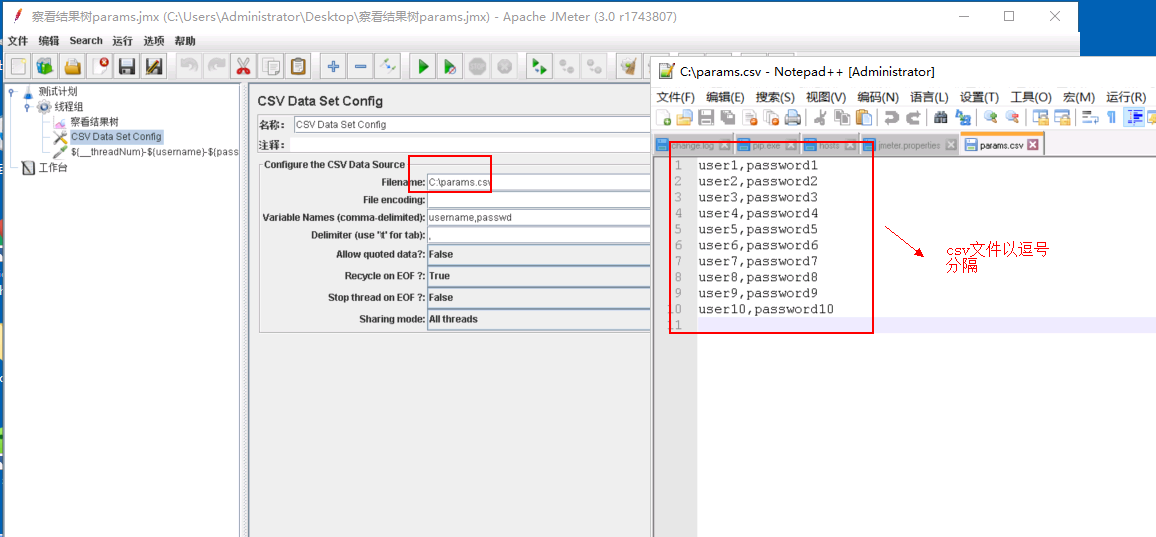This screenshot has width=1156, height=537.
Task: Toggle the Show All Characters pilcrow icon
Action: pos(1111,118)
